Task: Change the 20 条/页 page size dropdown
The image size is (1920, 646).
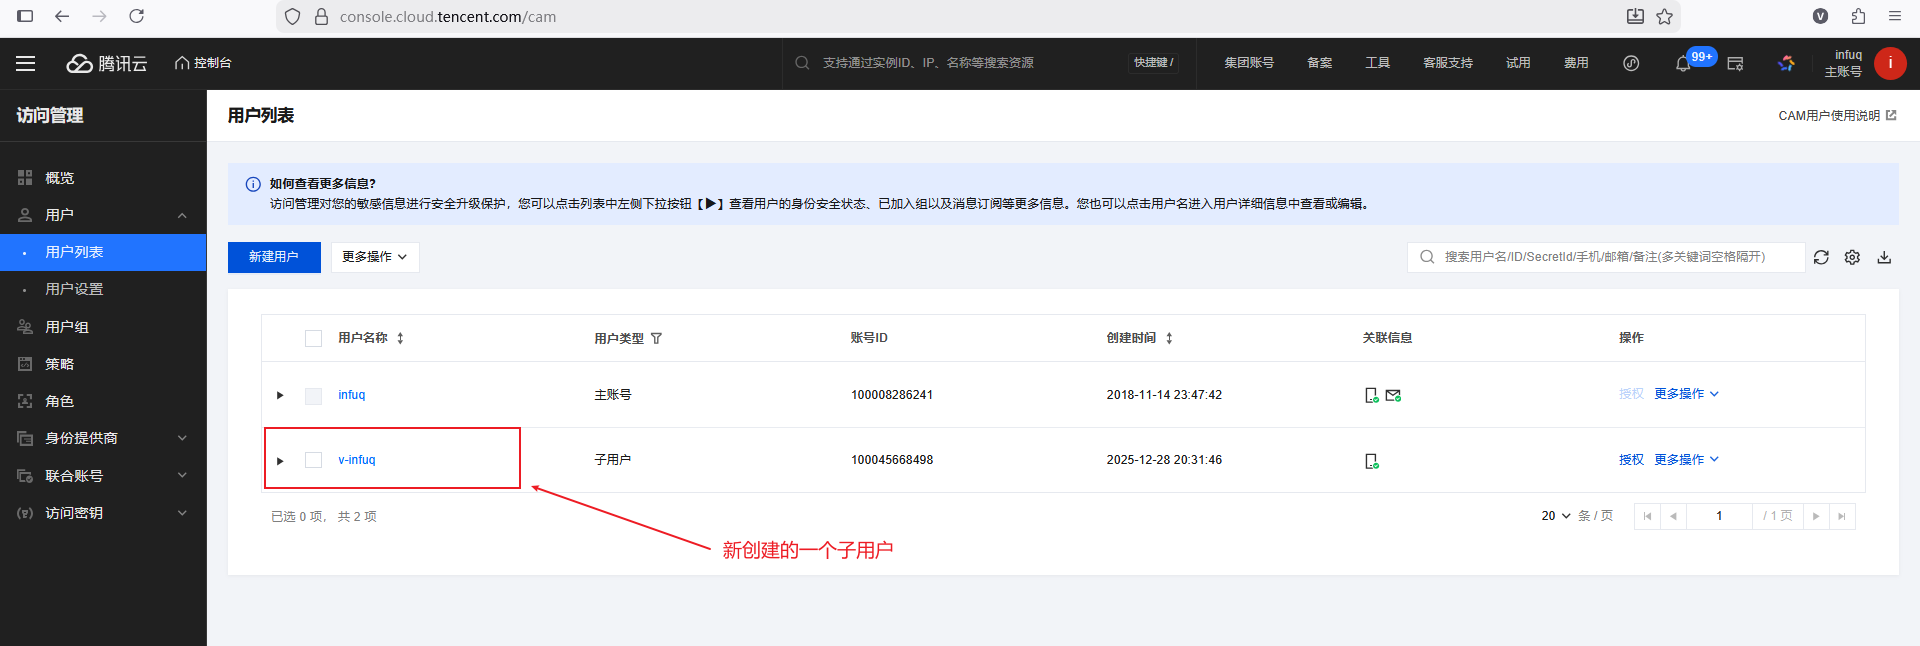Action: [1556, 516]
